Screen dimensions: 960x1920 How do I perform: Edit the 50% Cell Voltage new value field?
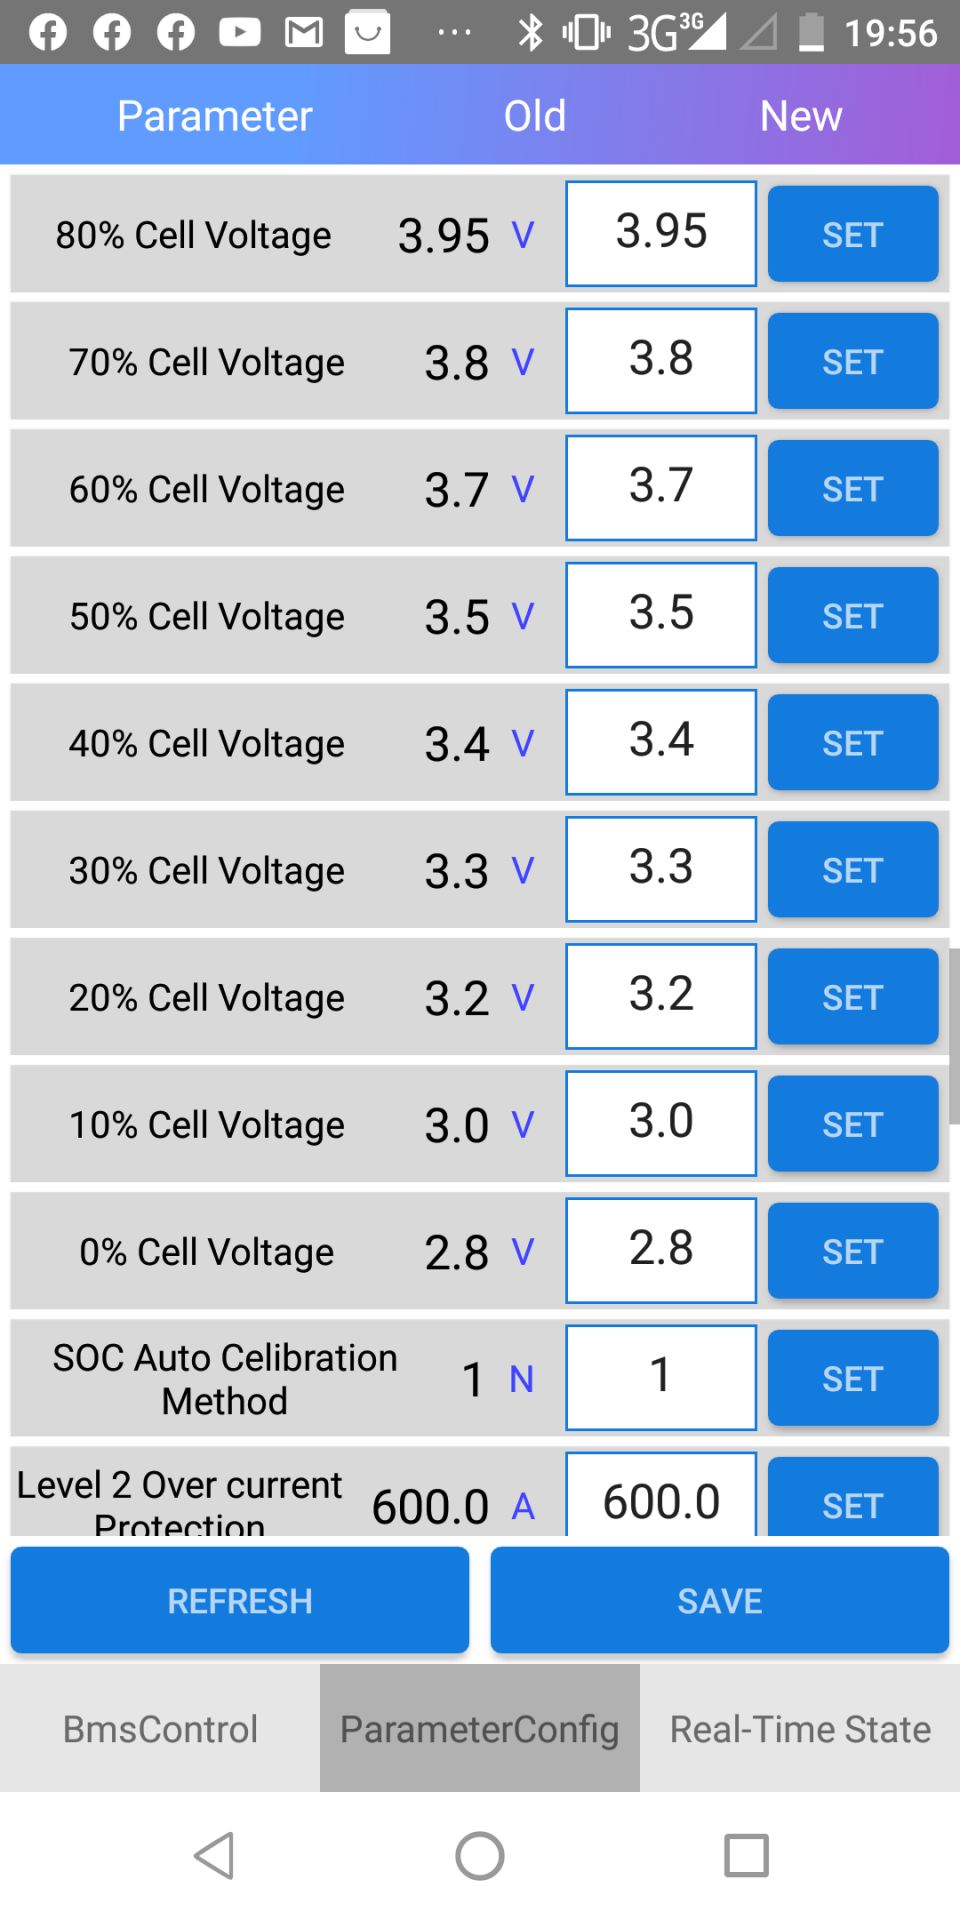(661, 614)
